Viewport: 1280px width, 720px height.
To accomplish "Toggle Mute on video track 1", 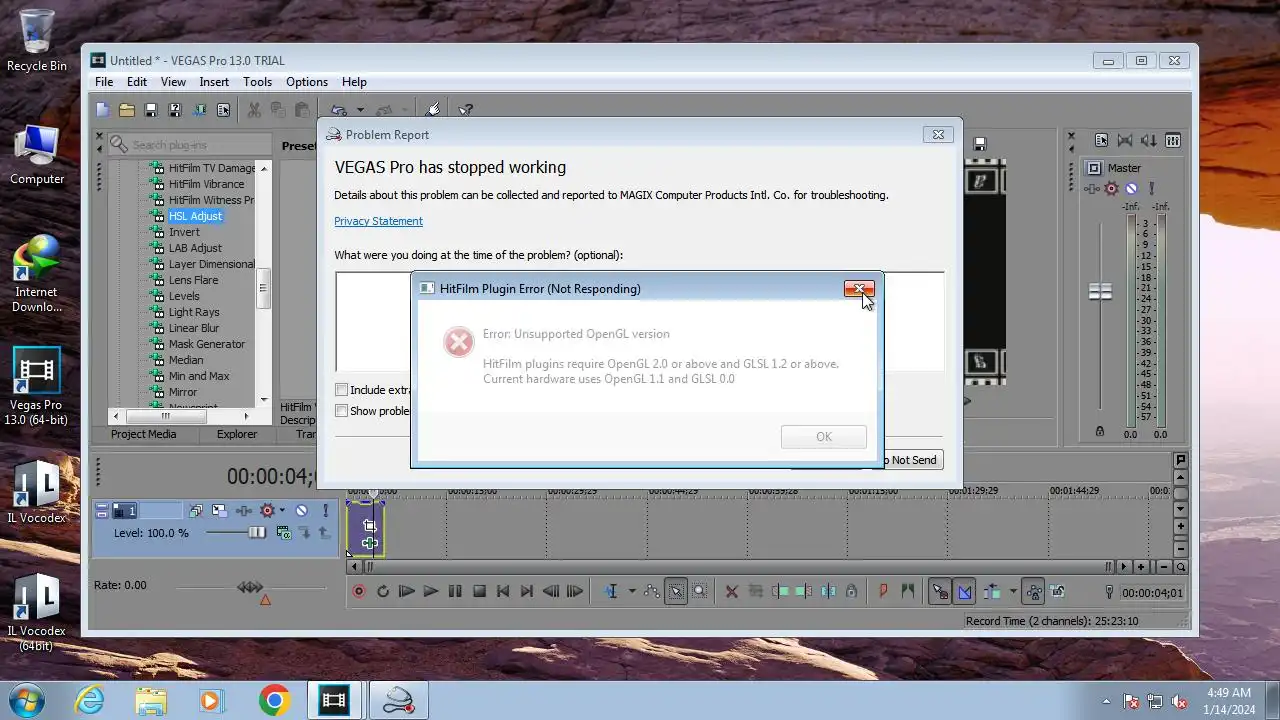I will [301, 510].
